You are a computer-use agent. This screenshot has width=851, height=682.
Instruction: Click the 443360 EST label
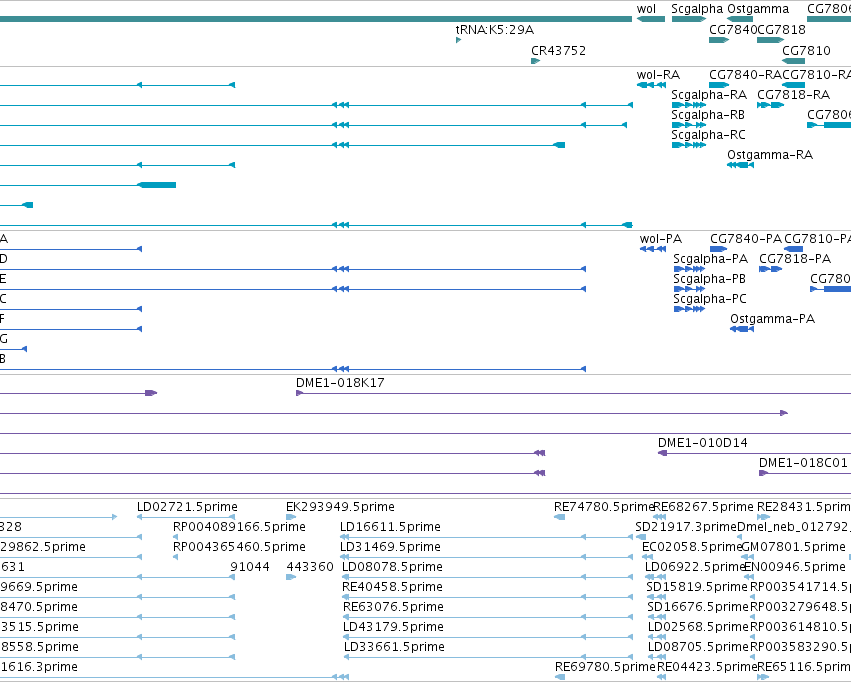309,567
